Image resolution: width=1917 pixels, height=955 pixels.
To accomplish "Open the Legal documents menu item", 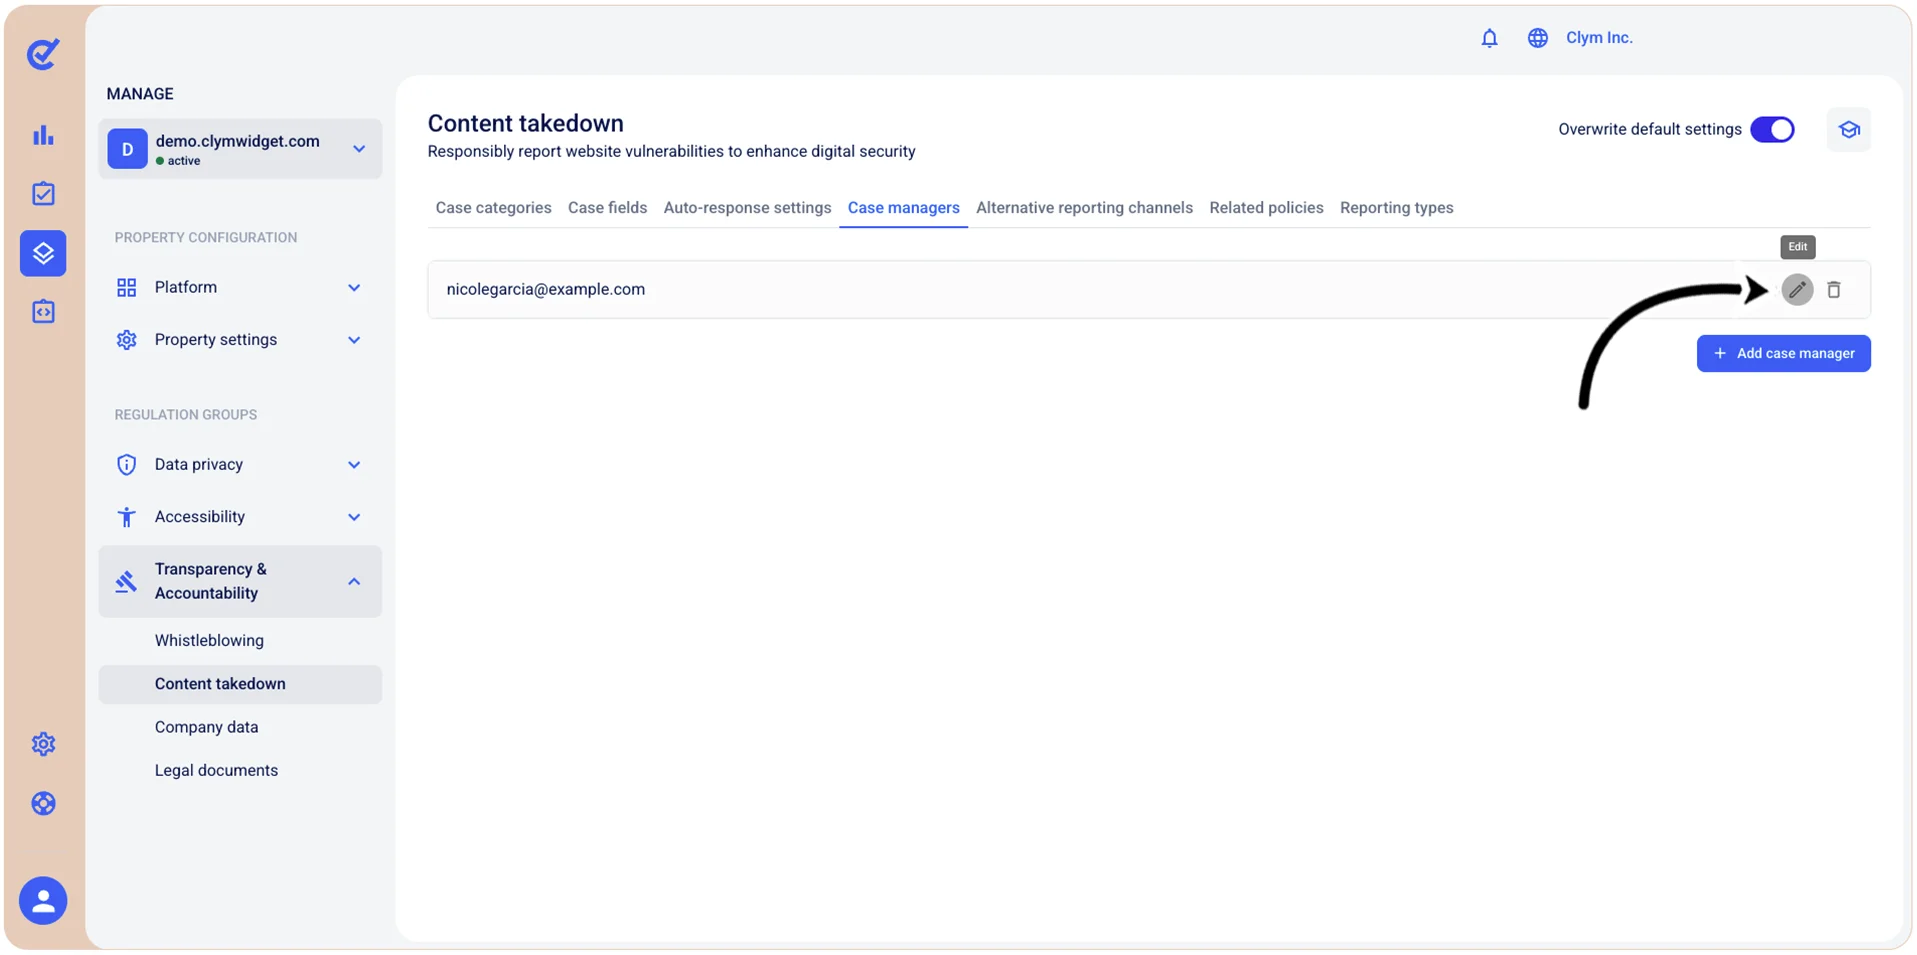I will coord(240,771).
